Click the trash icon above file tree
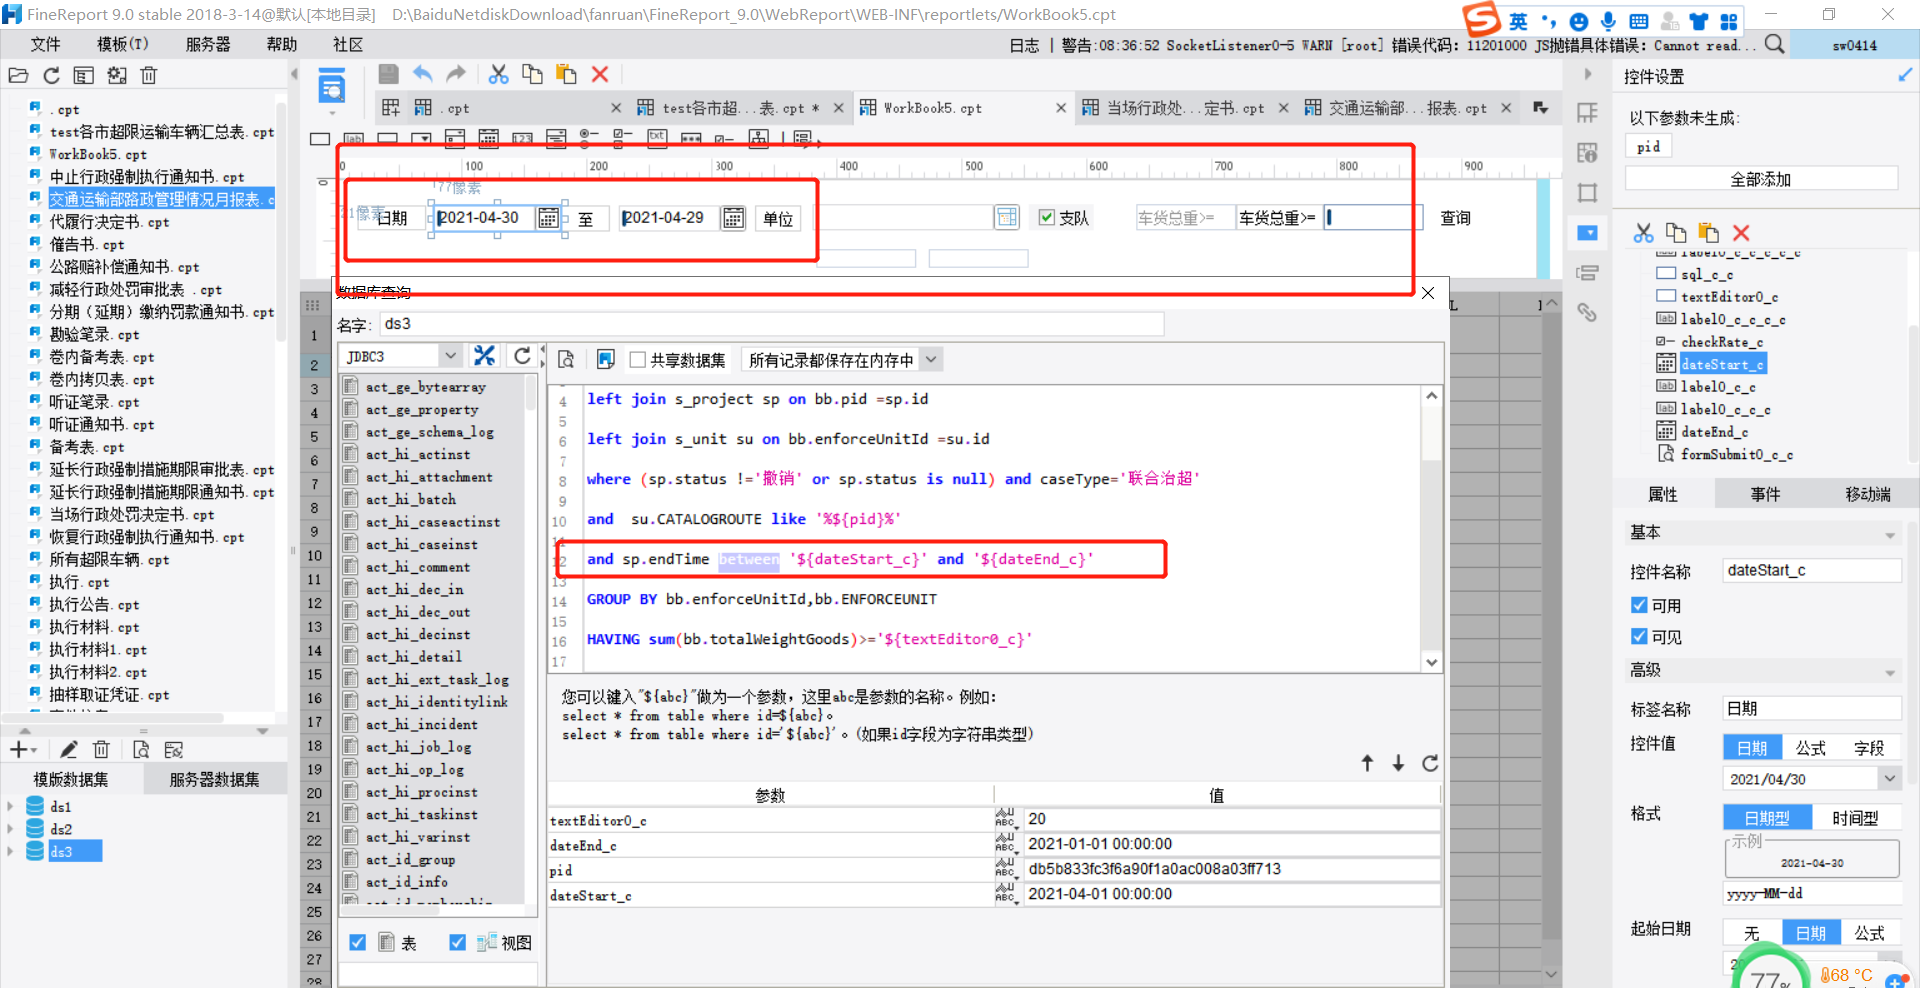 tap(149, 75)
